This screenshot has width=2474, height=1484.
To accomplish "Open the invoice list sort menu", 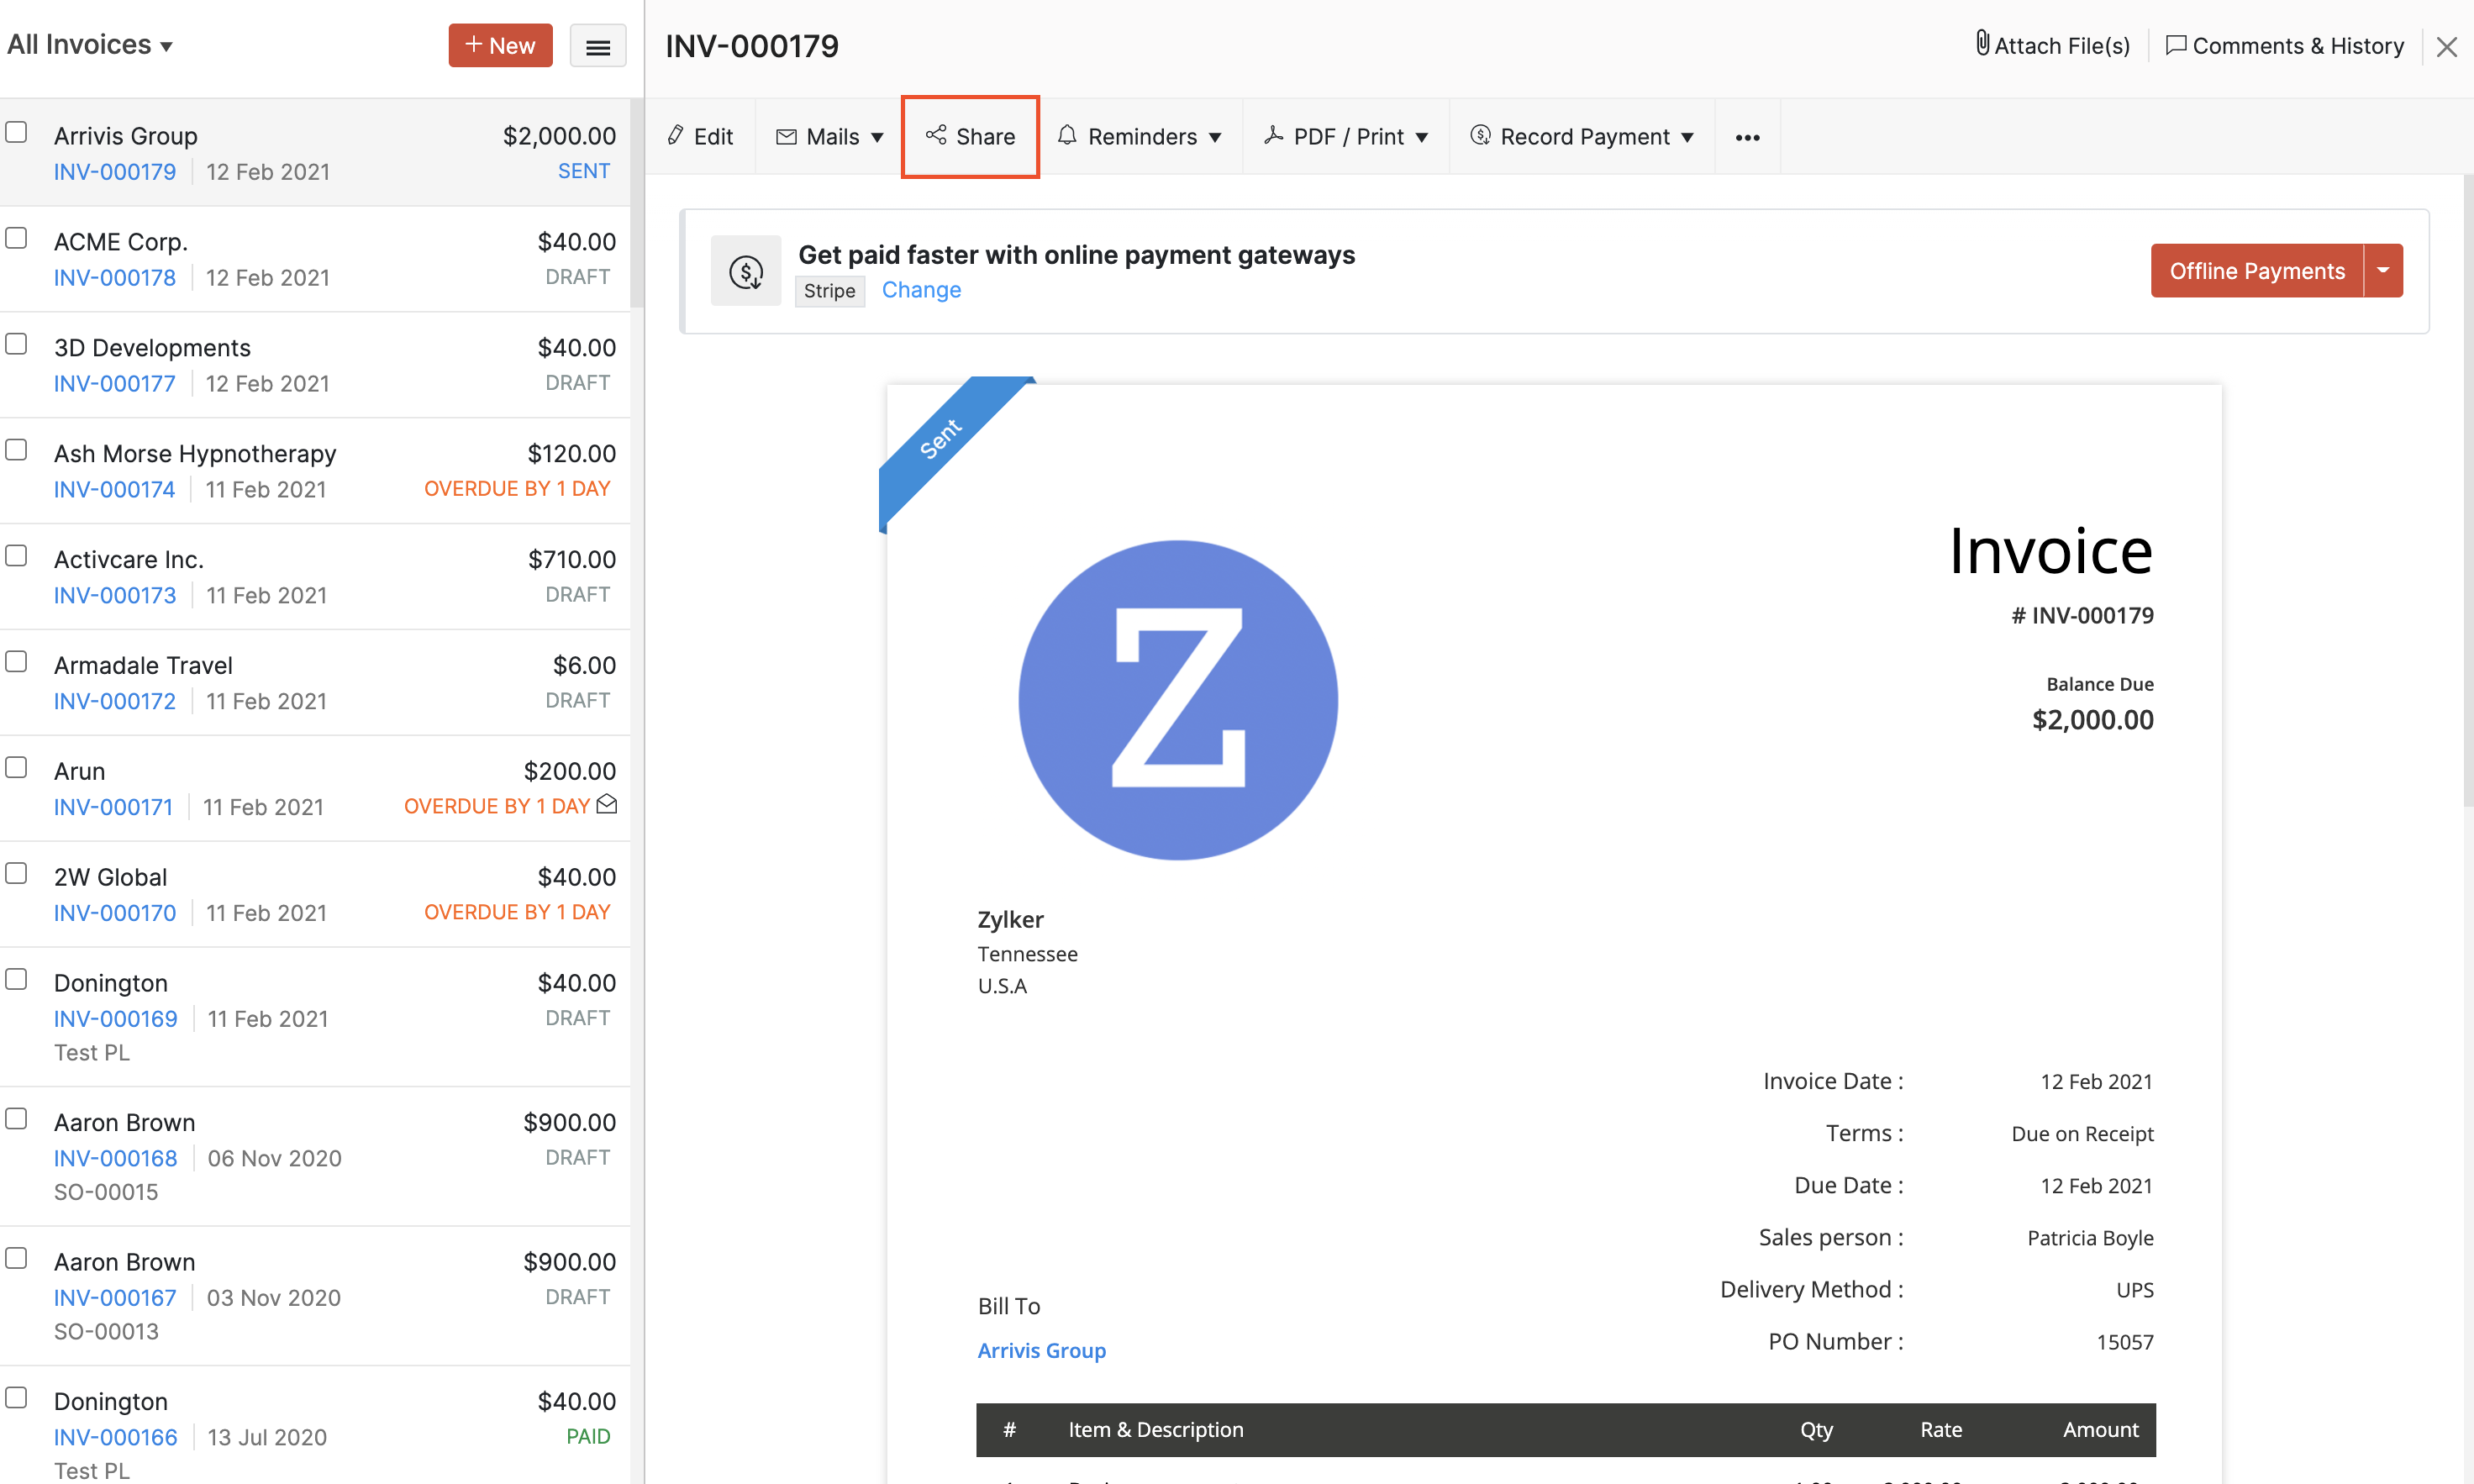I will (597, 46).
